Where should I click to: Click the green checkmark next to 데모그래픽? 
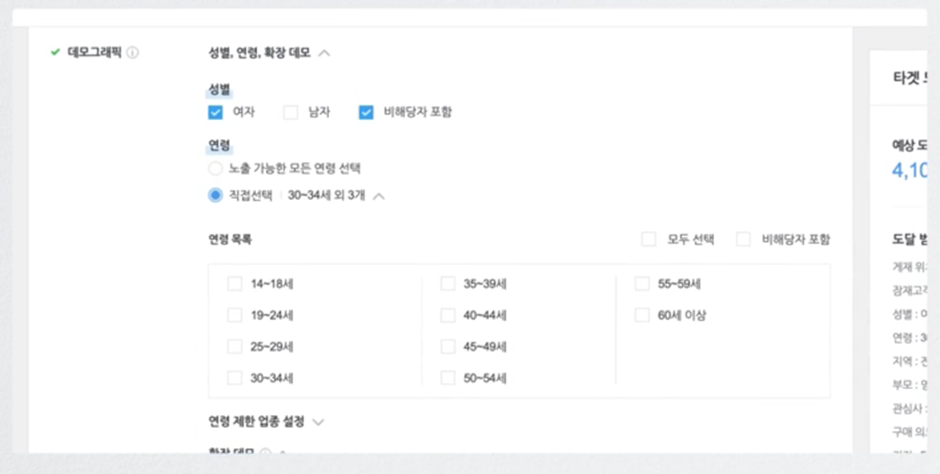[x=55, y=52]
